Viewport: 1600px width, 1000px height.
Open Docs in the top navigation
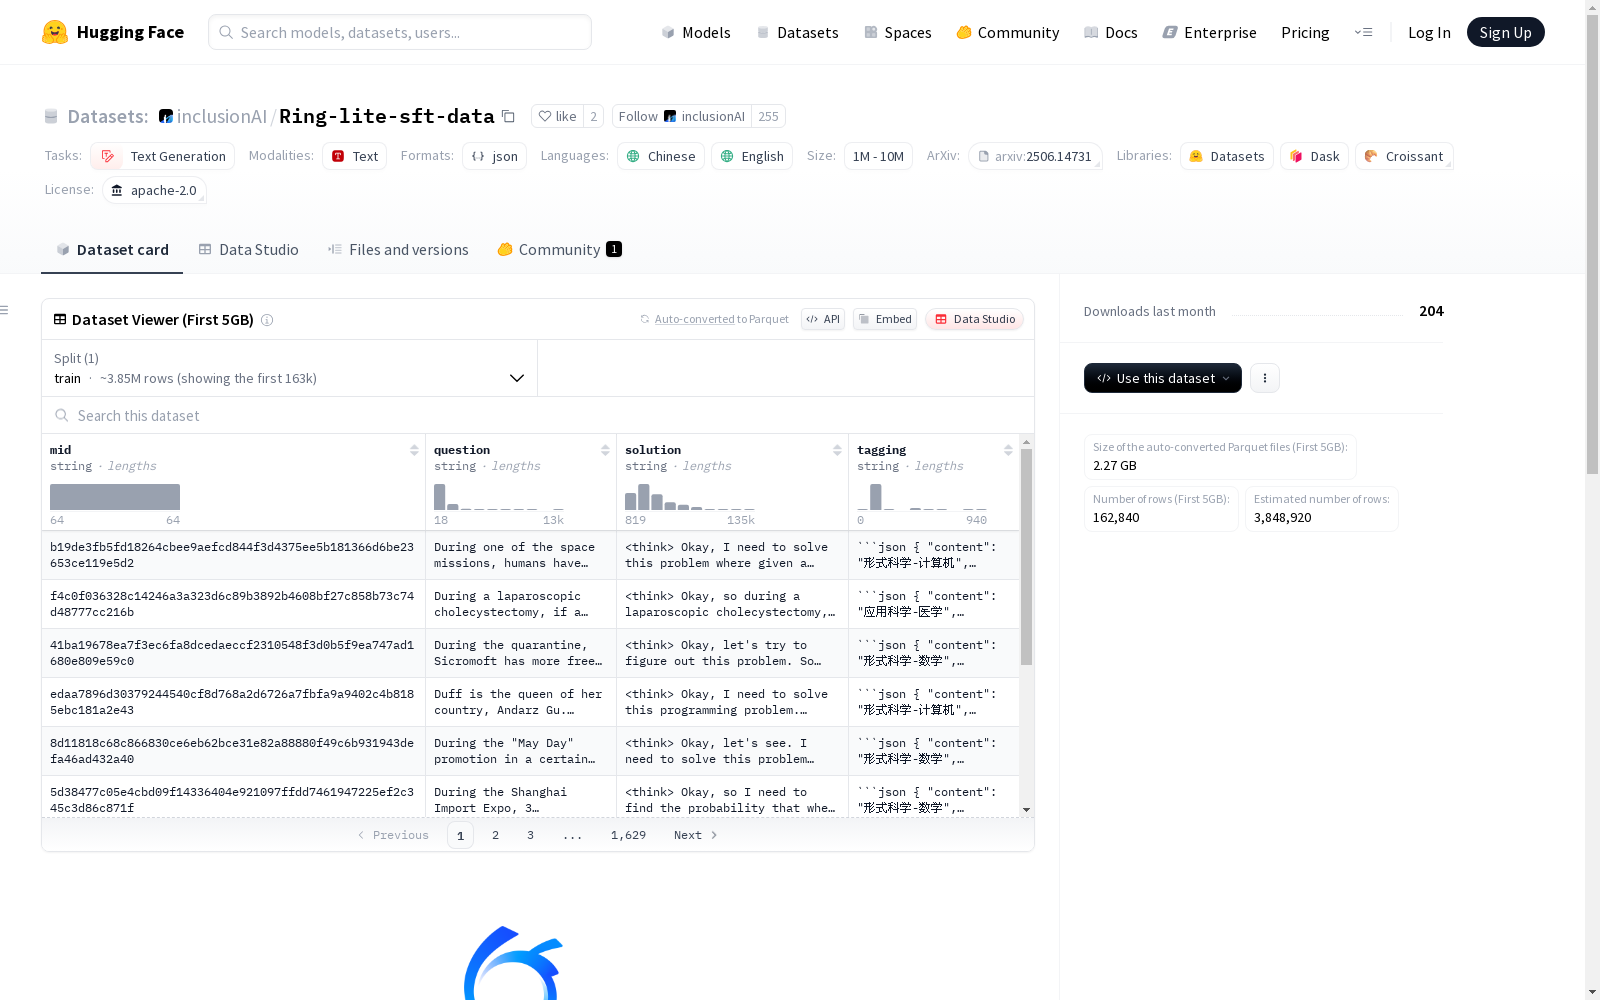click(1111, 32)
